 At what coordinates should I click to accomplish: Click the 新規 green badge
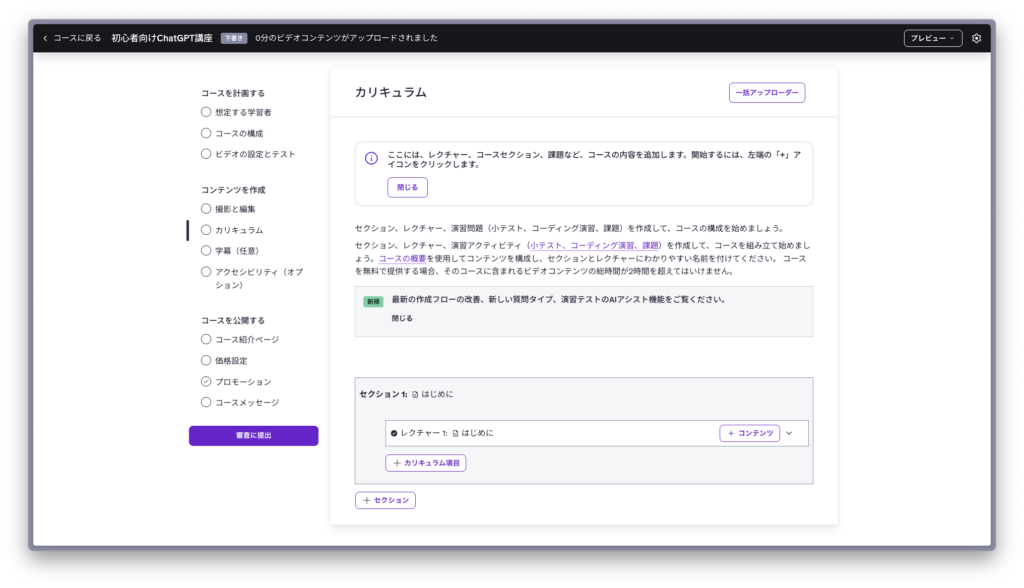pos(373,301)
